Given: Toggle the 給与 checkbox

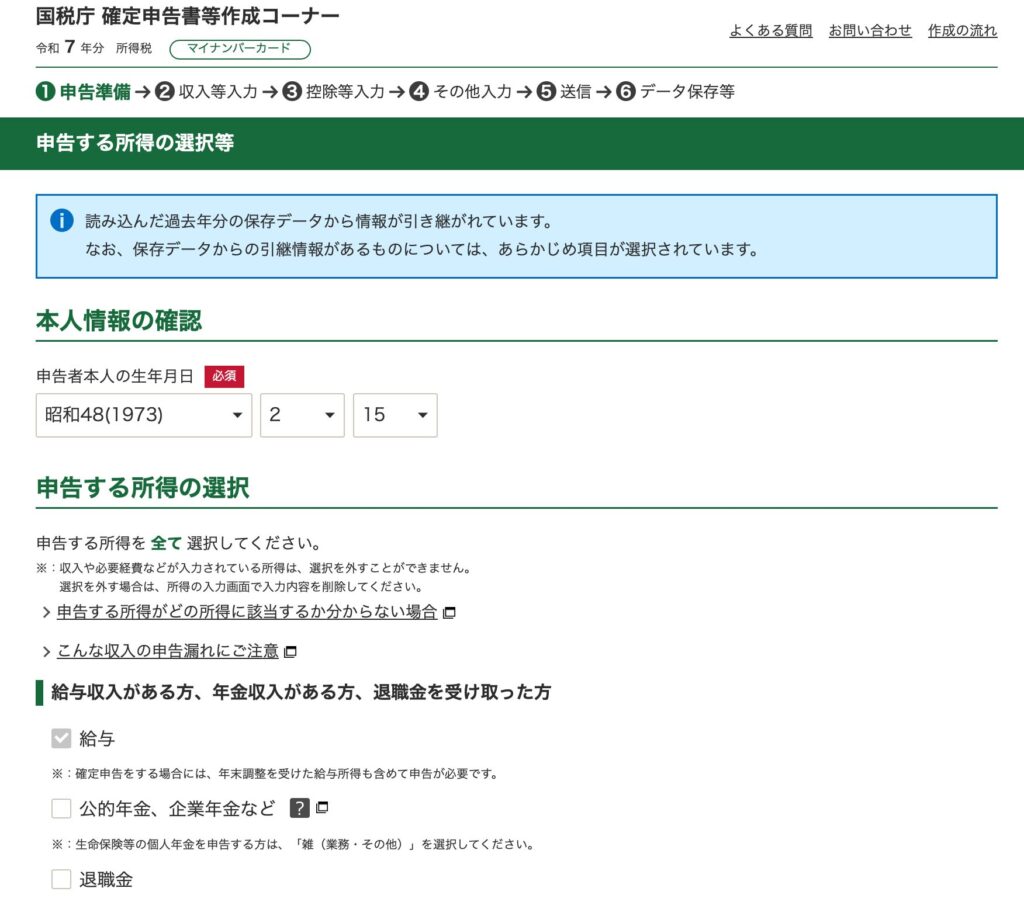Looking at the screenshot, I should click(x=62, y=739).
